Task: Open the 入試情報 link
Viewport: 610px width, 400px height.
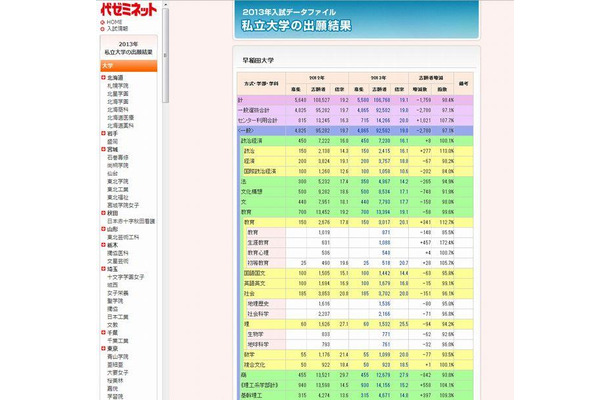Action: click(117, 29)
